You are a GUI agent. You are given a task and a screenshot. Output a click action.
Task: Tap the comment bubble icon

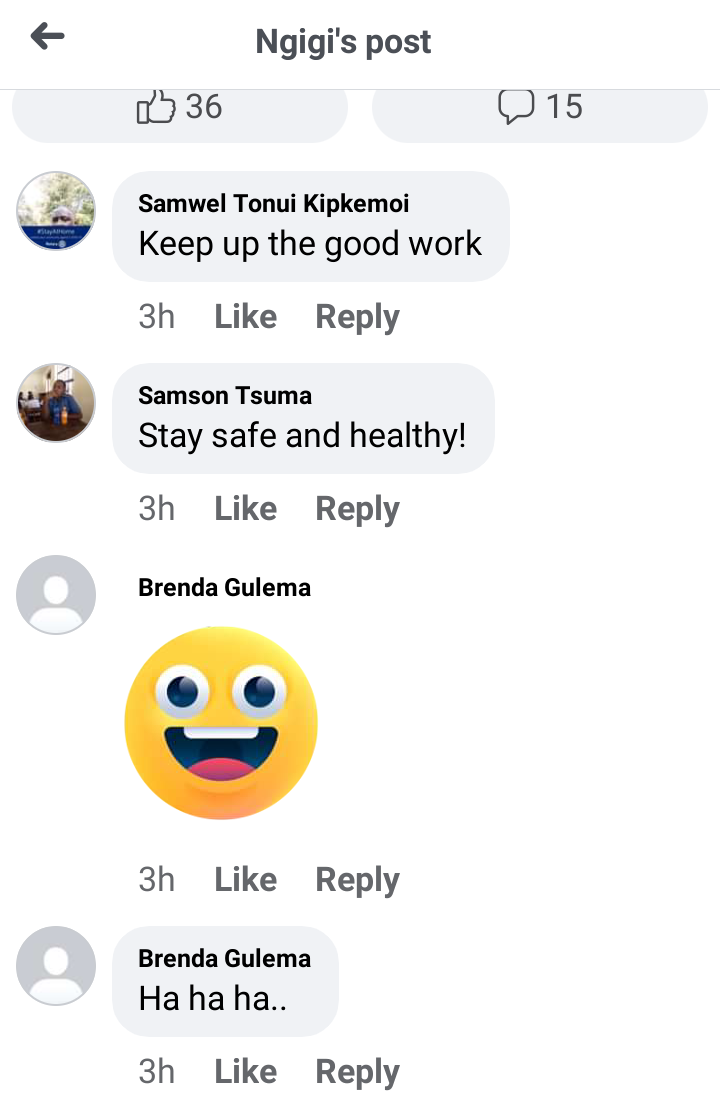coord(515,107)
